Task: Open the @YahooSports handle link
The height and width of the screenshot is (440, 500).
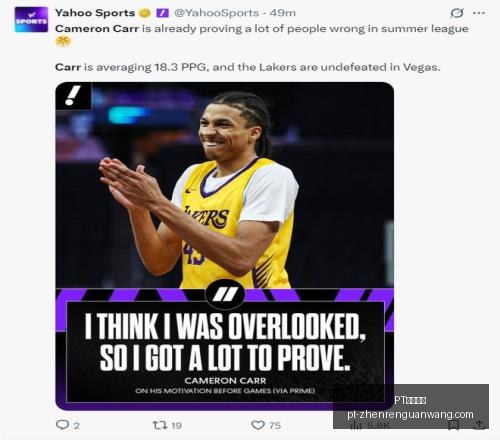Action: 216,13
